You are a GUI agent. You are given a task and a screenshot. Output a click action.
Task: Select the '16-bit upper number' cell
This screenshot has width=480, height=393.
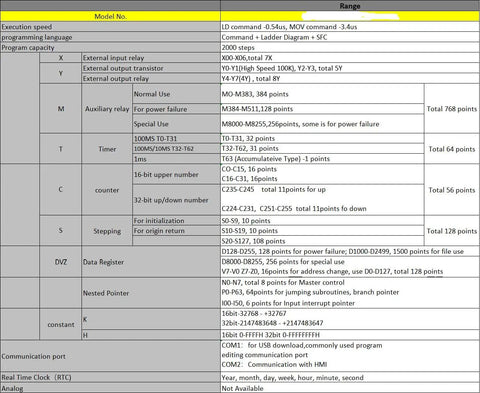coord(176,174)
